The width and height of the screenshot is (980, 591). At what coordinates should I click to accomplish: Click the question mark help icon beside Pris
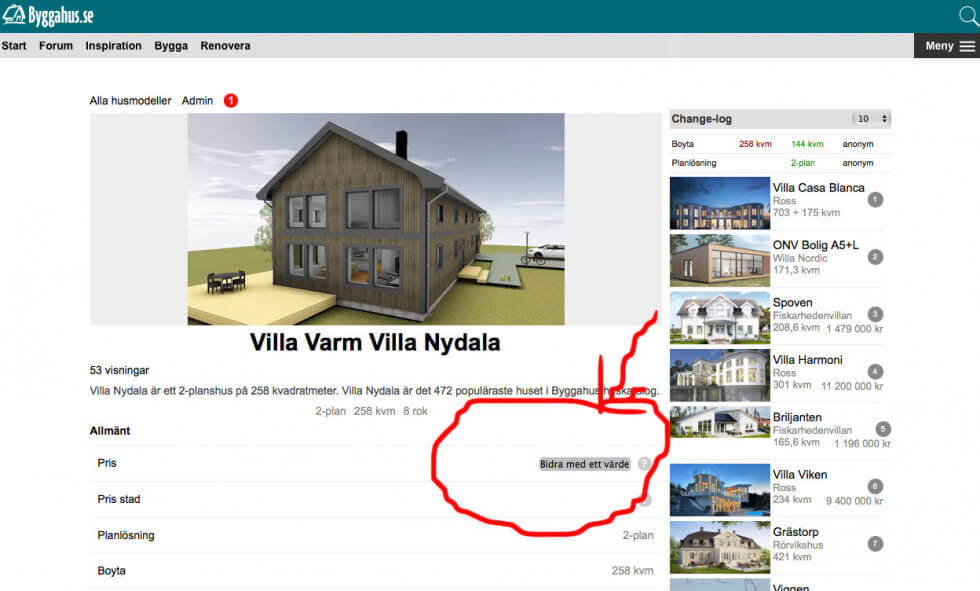646,463
